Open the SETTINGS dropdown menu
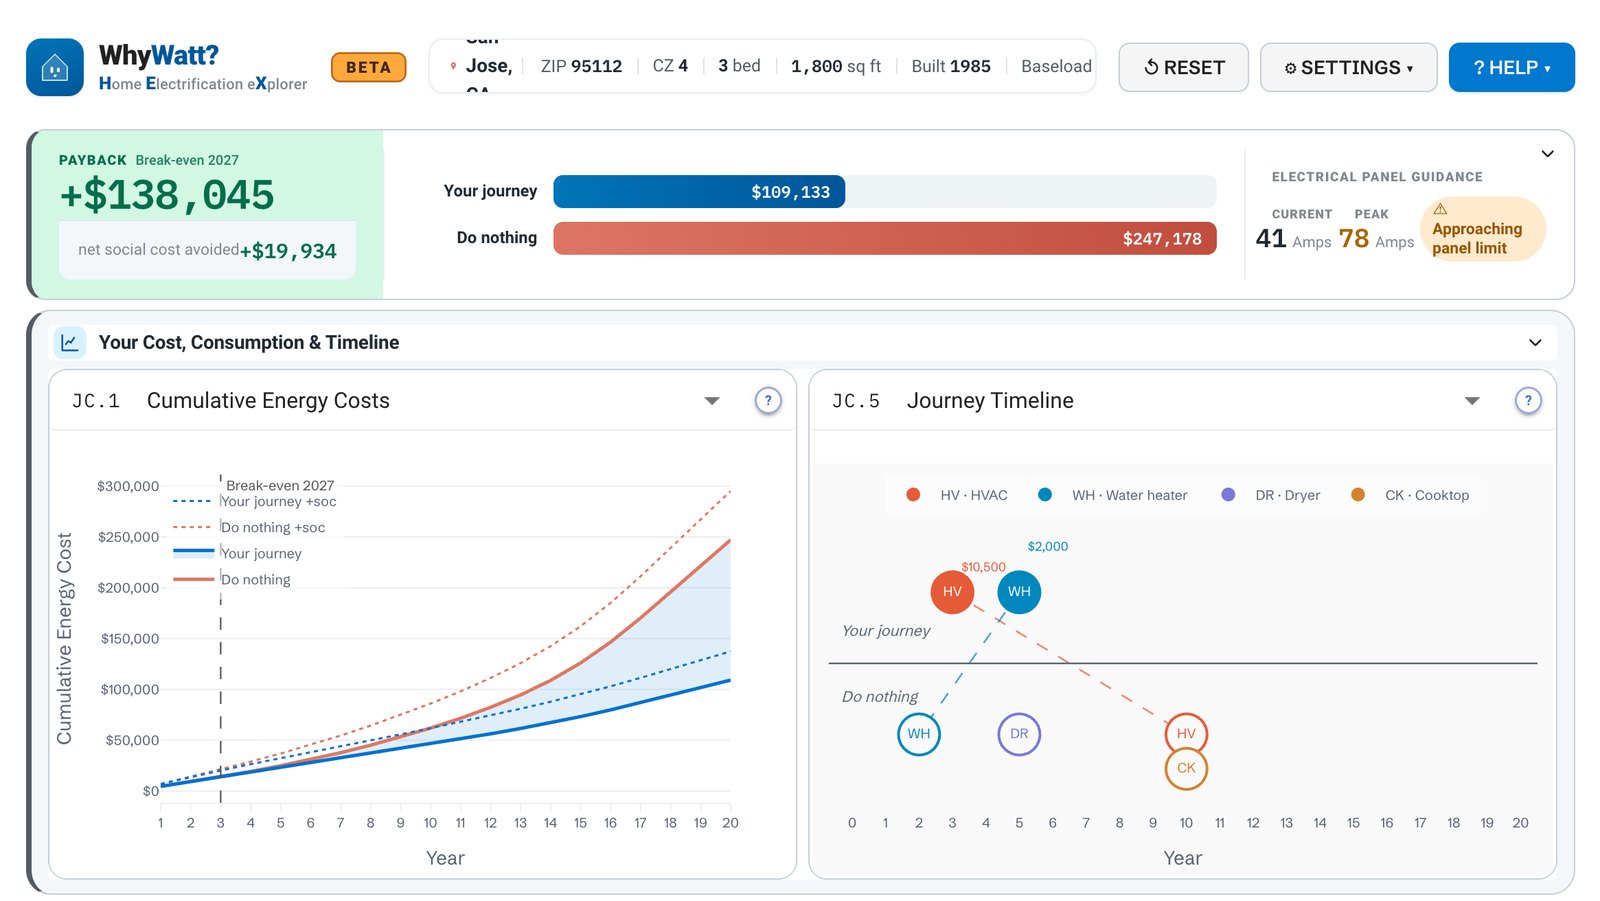The image size is (1600, 901). (1348, 67)
